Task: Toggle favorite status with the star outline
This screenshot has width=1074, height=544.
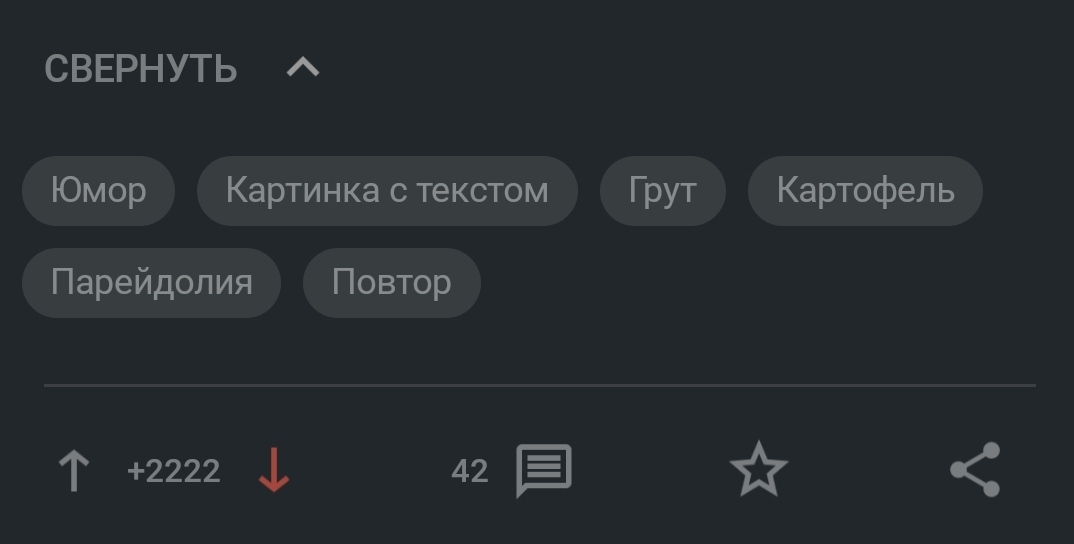Action: (758, 469)
